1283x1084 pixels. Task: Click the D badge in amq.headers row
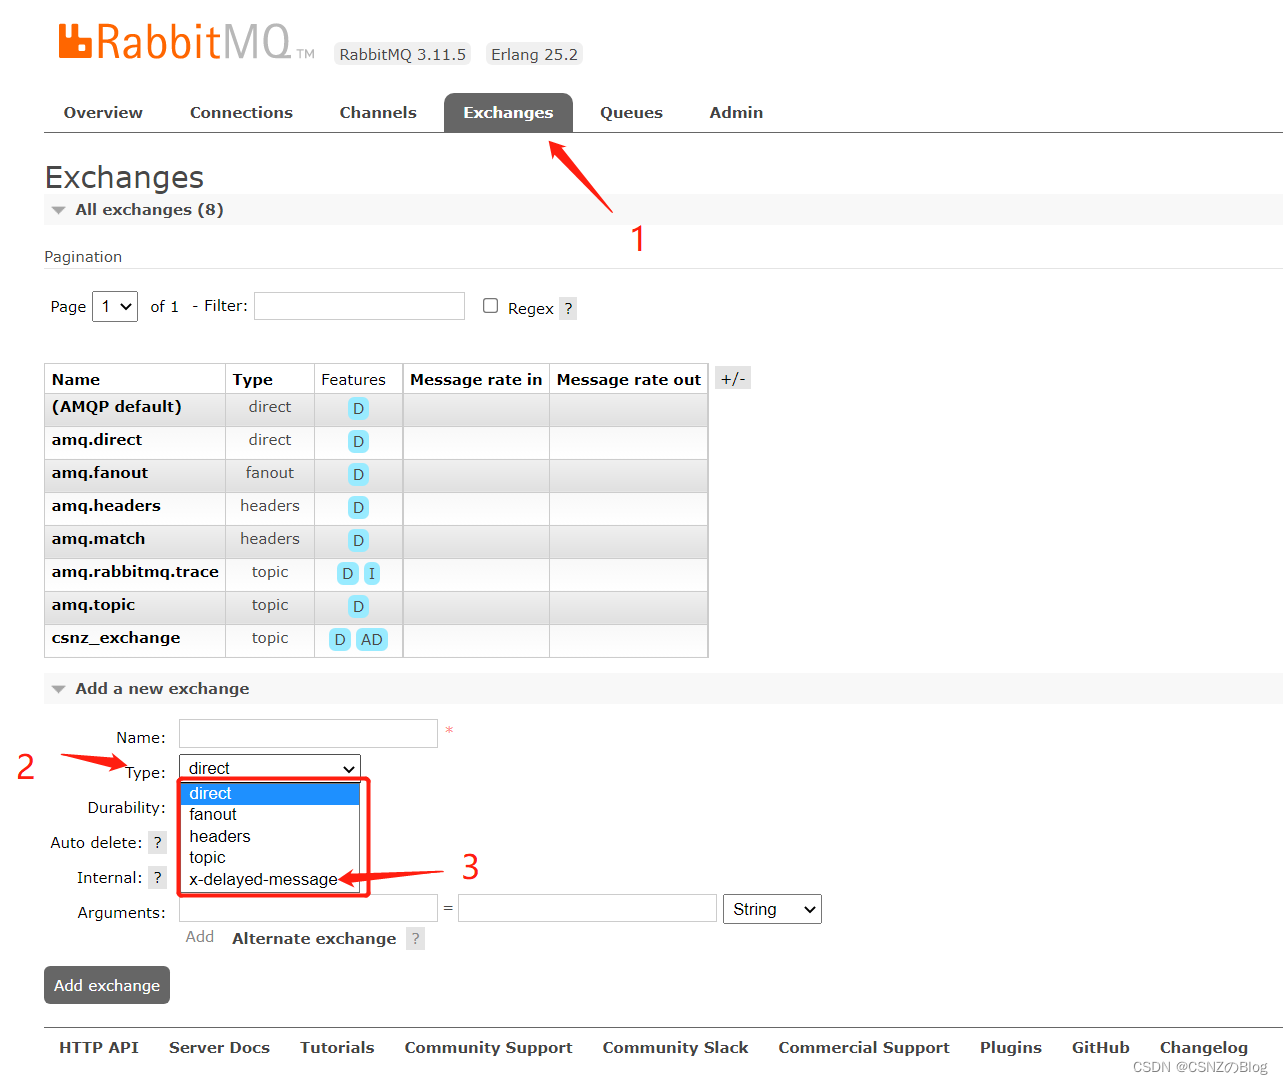tap(358, 507)
